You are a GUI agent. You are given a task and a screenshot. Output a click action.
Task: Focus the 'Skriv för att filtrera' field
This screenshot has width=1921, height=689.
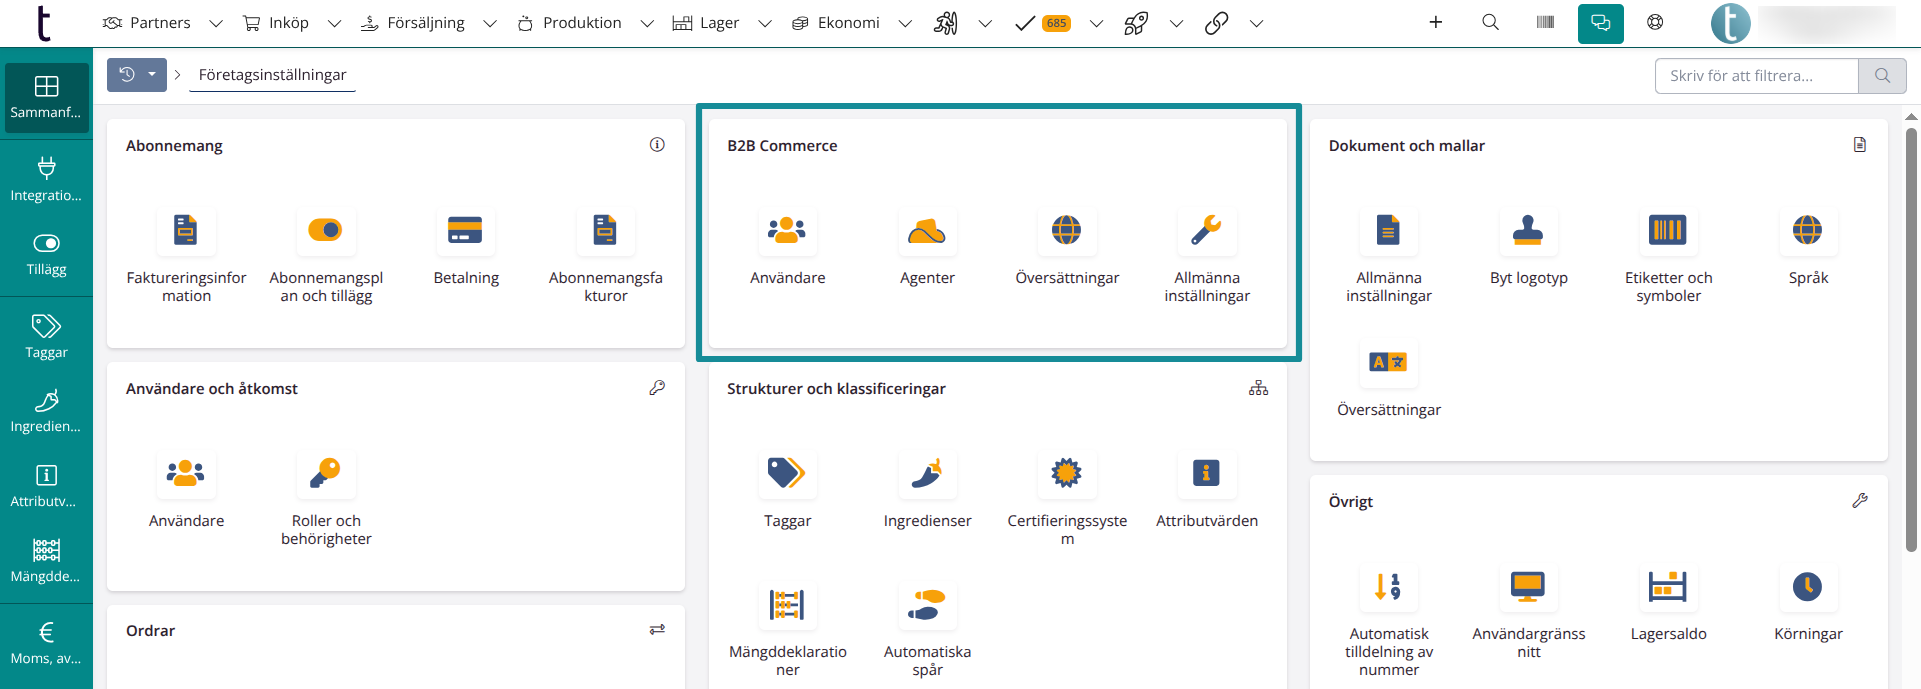click(1756, 76)
